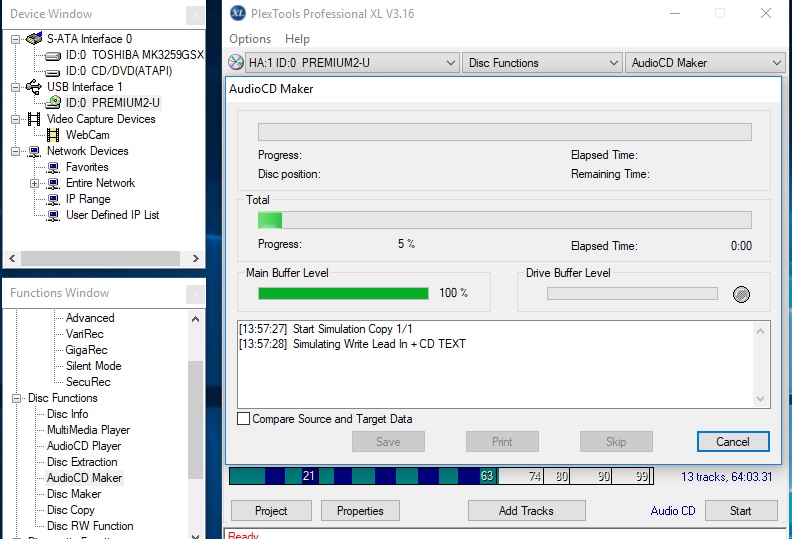792x539 pixels.
Task: Enable Compare Source and Target Data checkbox
Action: point(243,419)
